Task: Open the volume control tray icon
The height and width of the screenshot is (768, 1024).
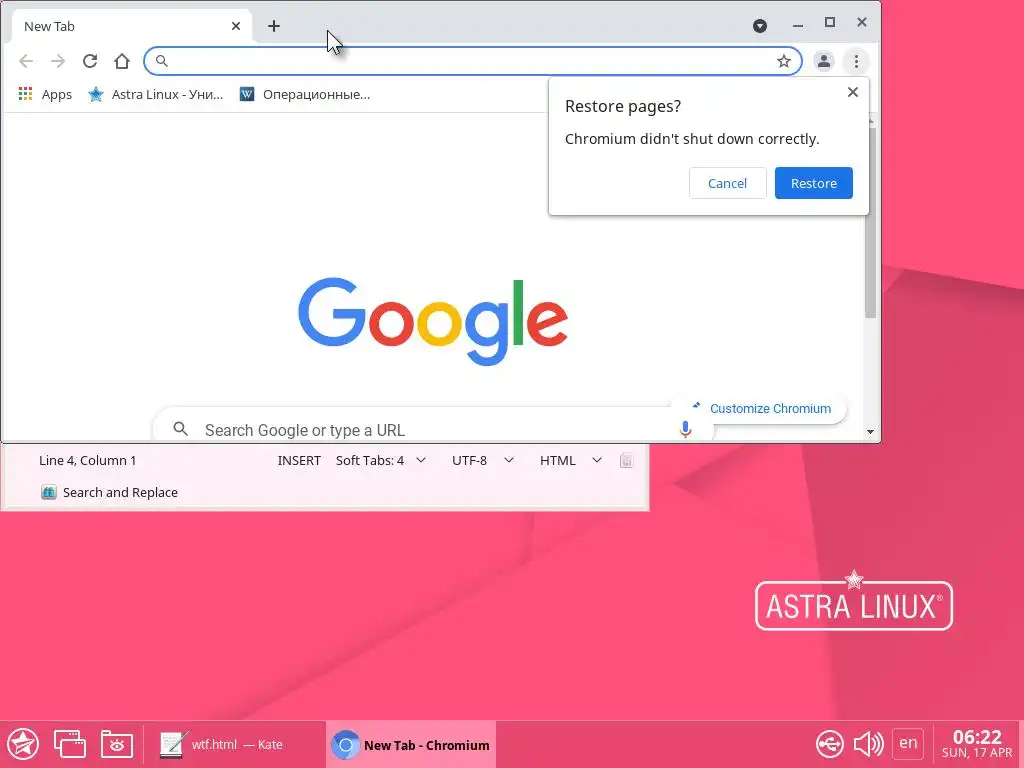Action: (x=869, y=744)
